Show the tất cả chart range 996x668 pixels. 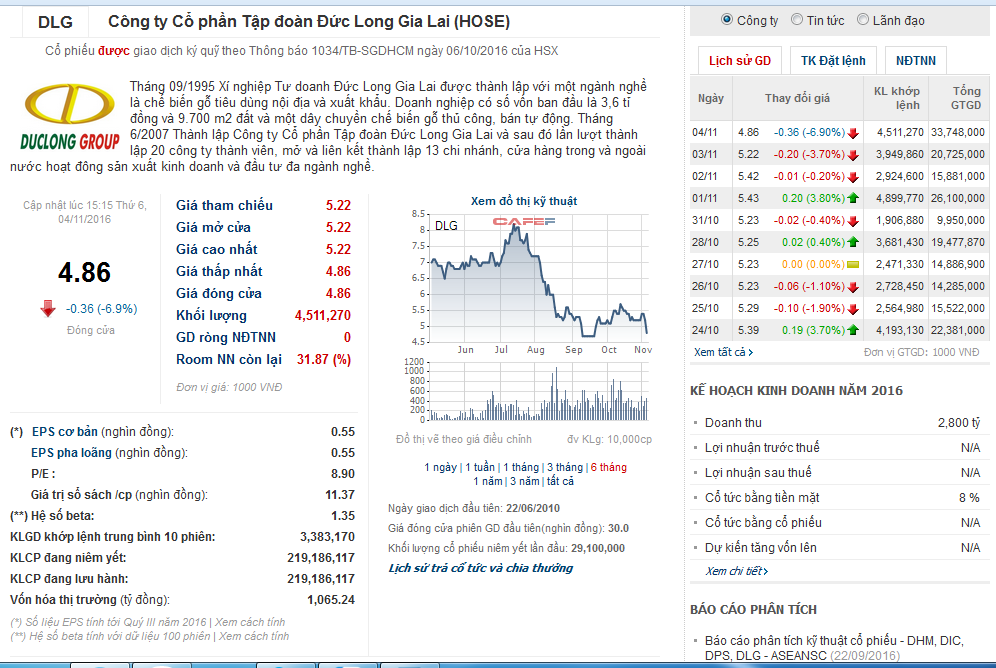pos(560,481)
